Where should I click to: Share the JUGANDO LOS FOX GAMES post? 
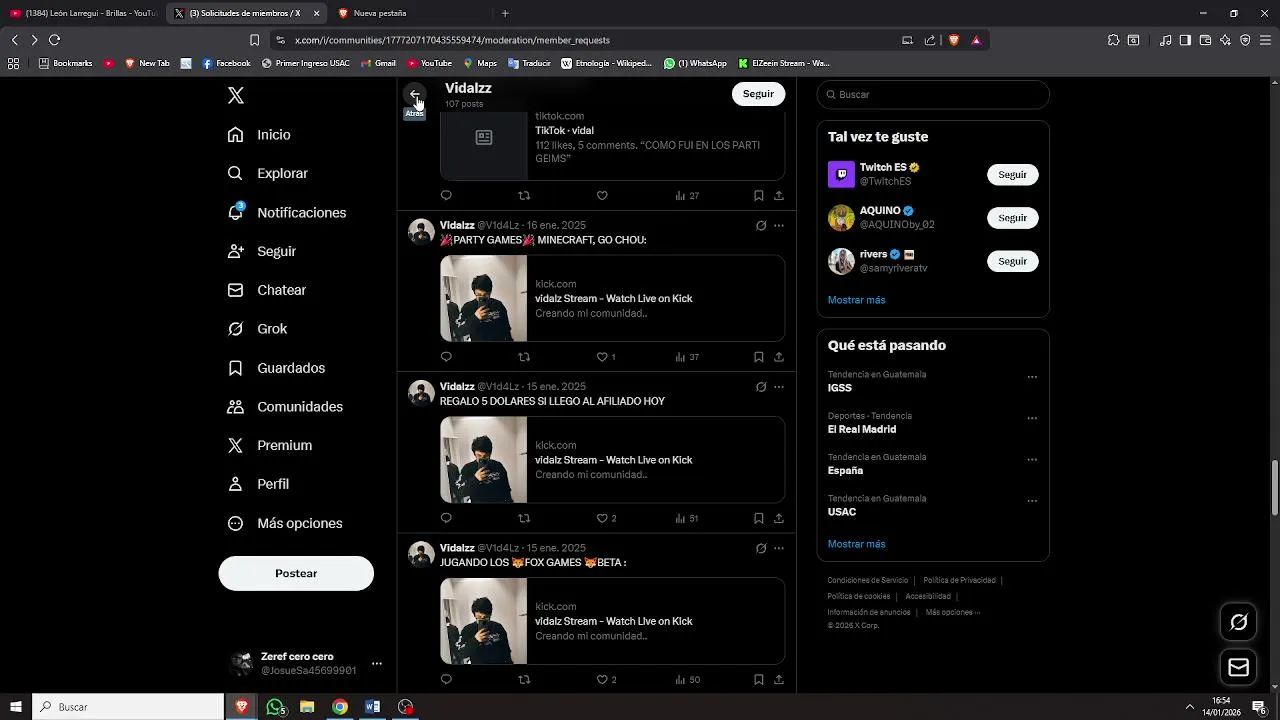(778, 680)
